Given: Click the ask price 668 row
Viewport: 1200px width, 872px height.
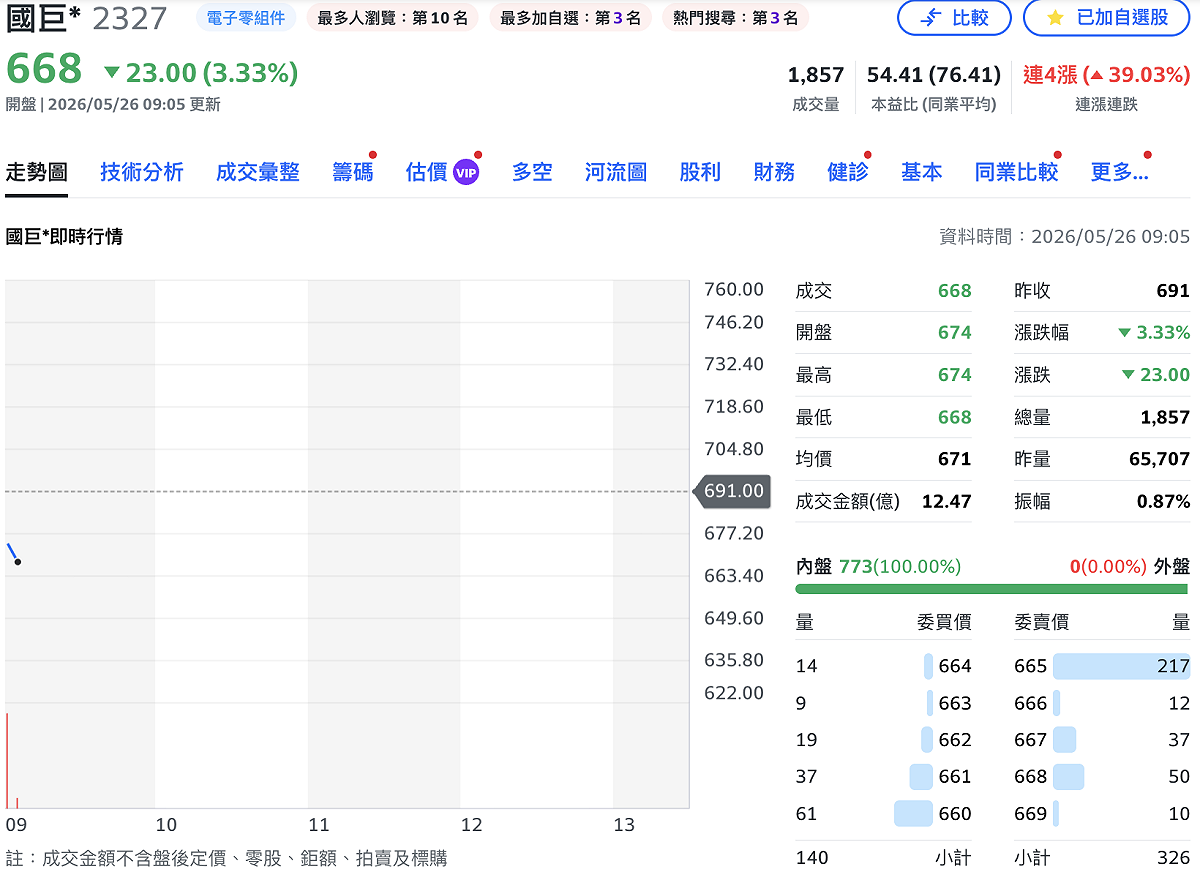Looking at the screenshot, I should 1102,776.
